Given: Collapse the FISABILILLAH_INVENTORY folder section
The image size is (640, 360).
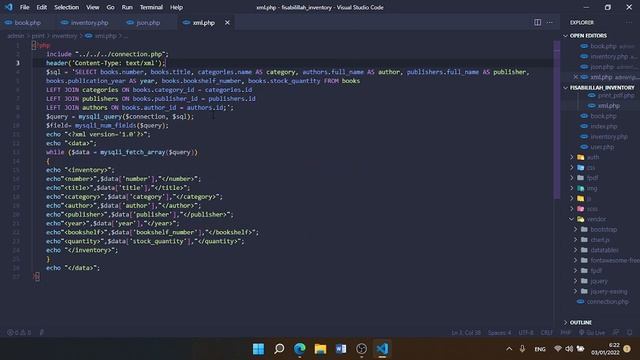Looking at the screenshot, I should tap(602, 88).
